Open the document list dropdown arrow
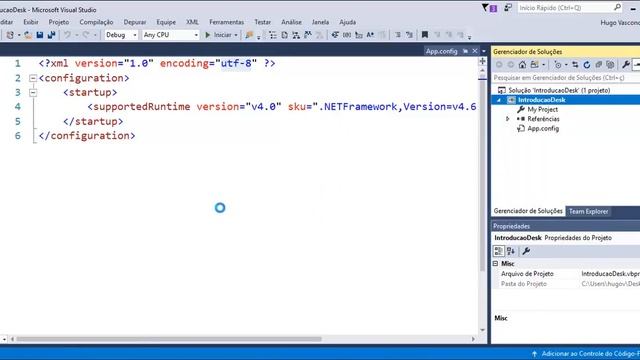This screenshot has height=360, width=640. [x=484, y=51]
